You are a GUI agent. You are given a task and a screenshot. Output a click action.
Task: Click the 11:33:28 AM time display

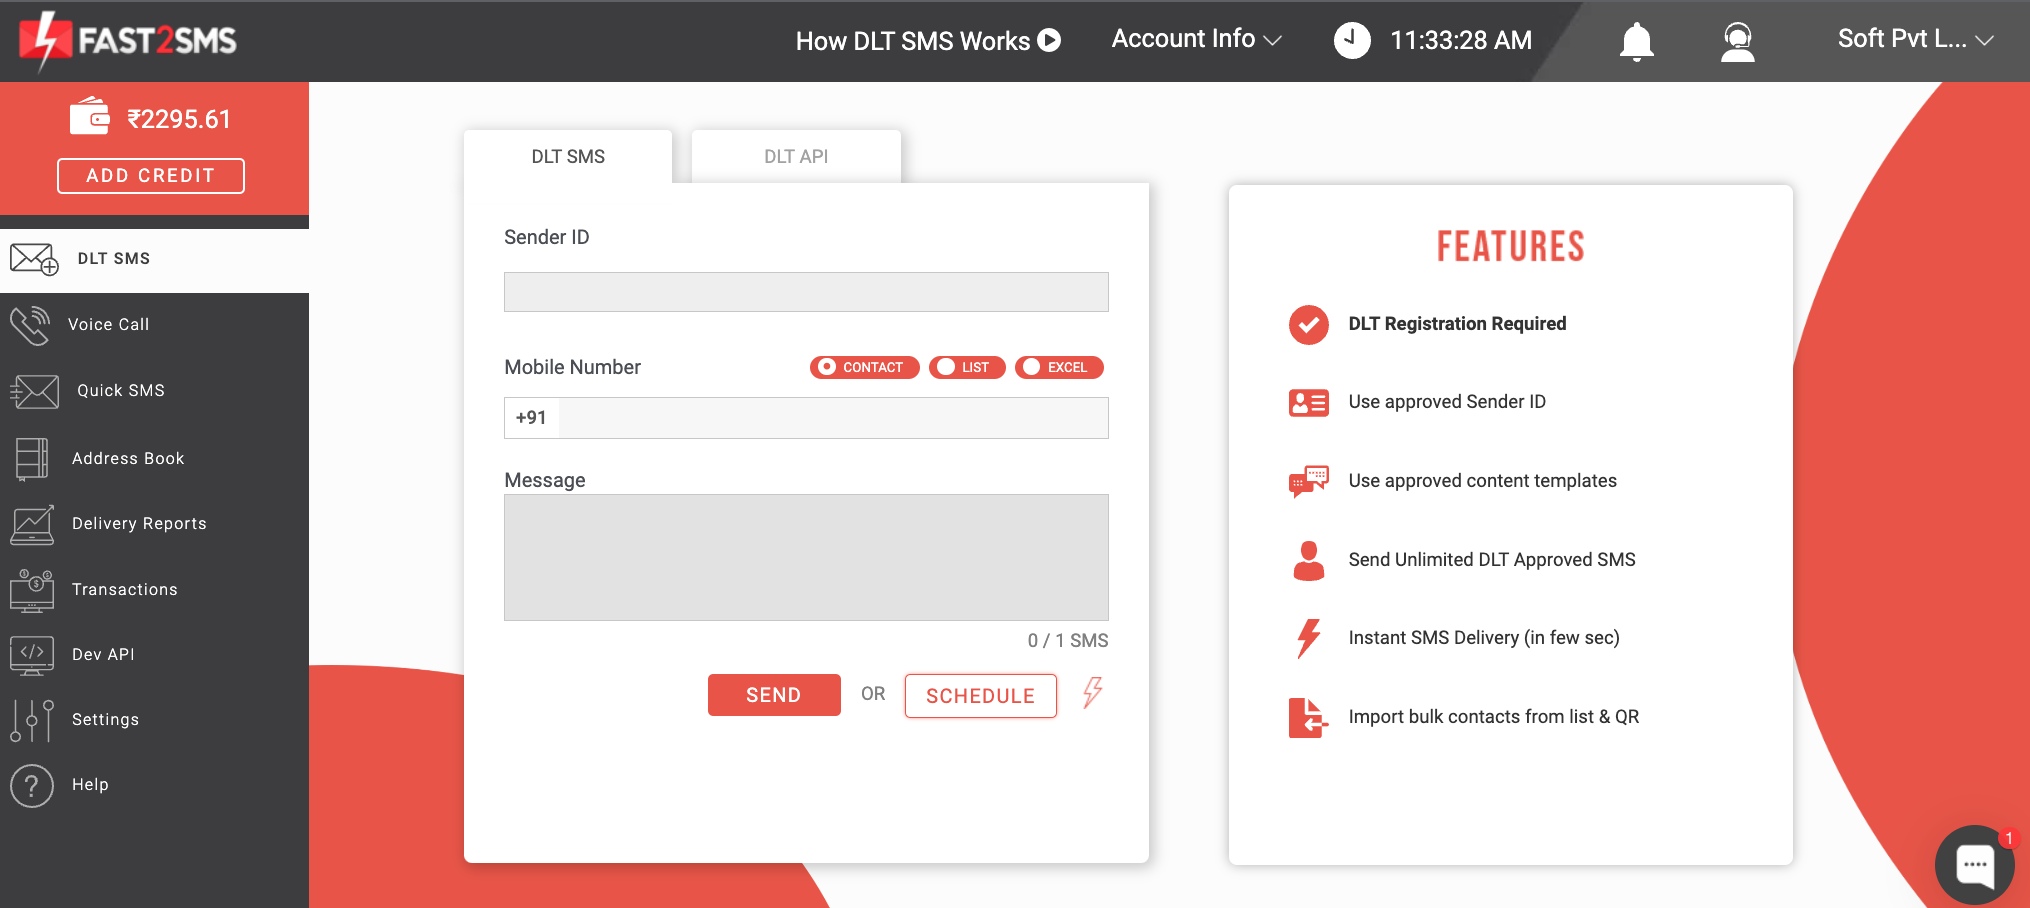pyautogui.click(x=1461, y=40)
